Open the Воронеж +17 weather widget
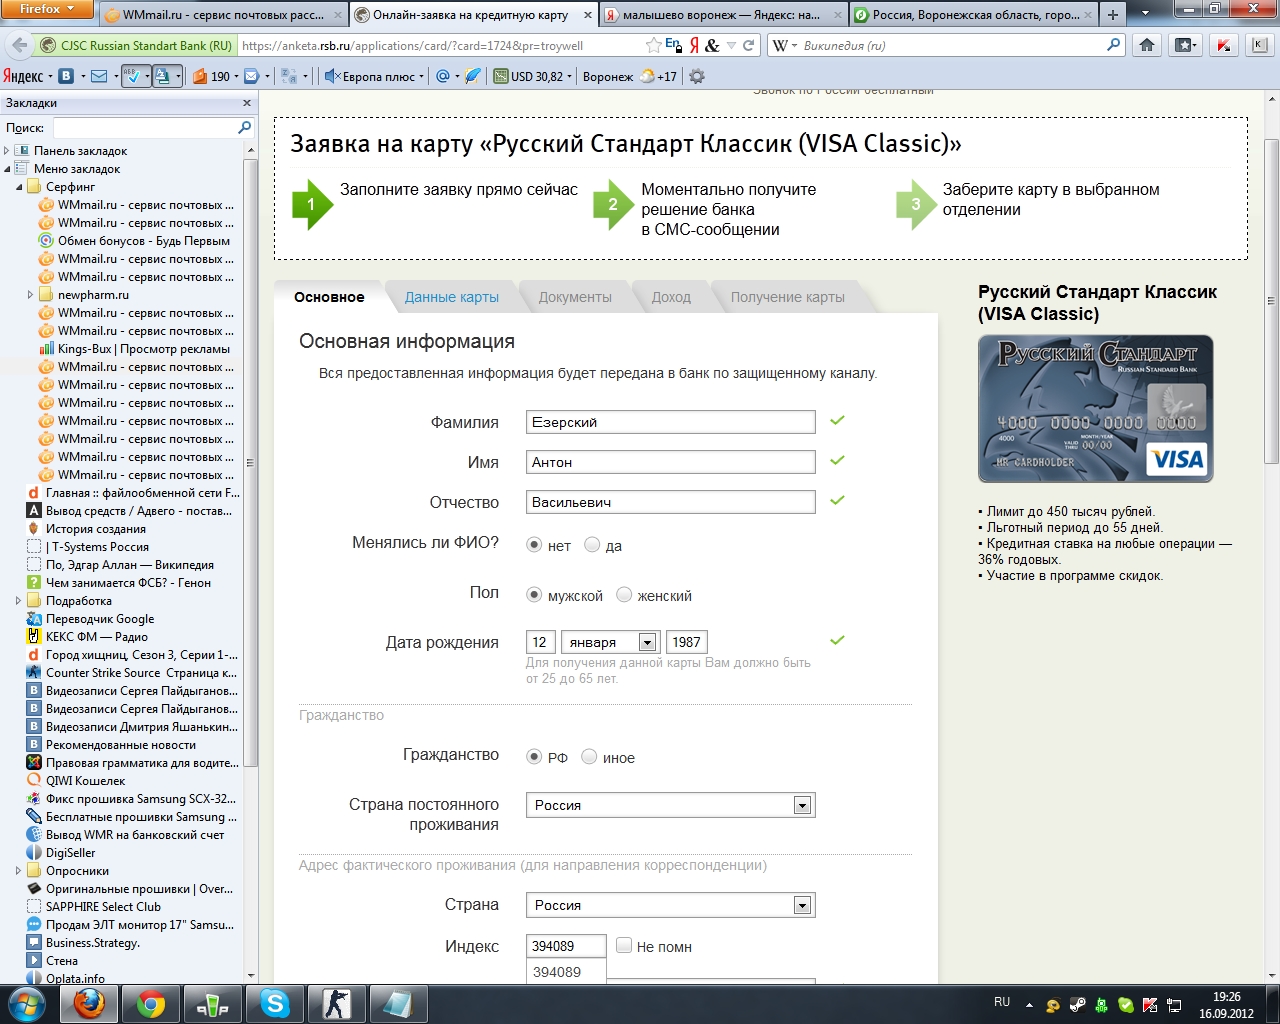1280x1024 pixels. [630, 76]
